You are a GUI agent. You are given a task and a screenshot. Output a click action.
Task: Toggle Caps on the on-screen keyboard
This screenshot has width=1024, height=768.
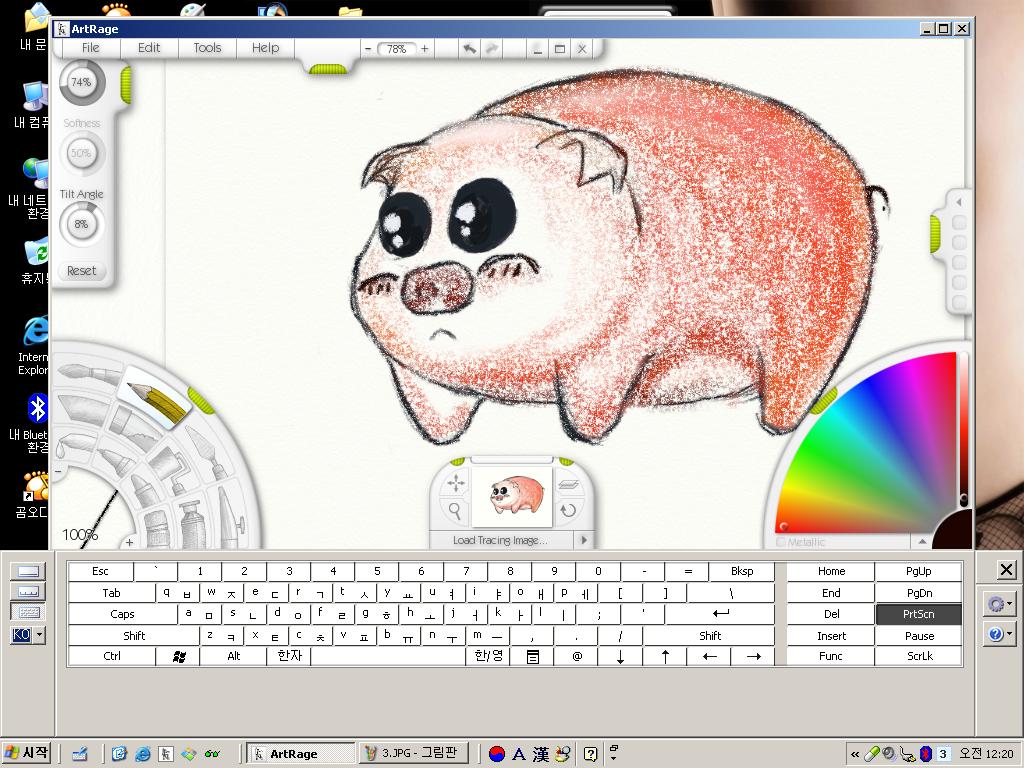click(122, 614)
